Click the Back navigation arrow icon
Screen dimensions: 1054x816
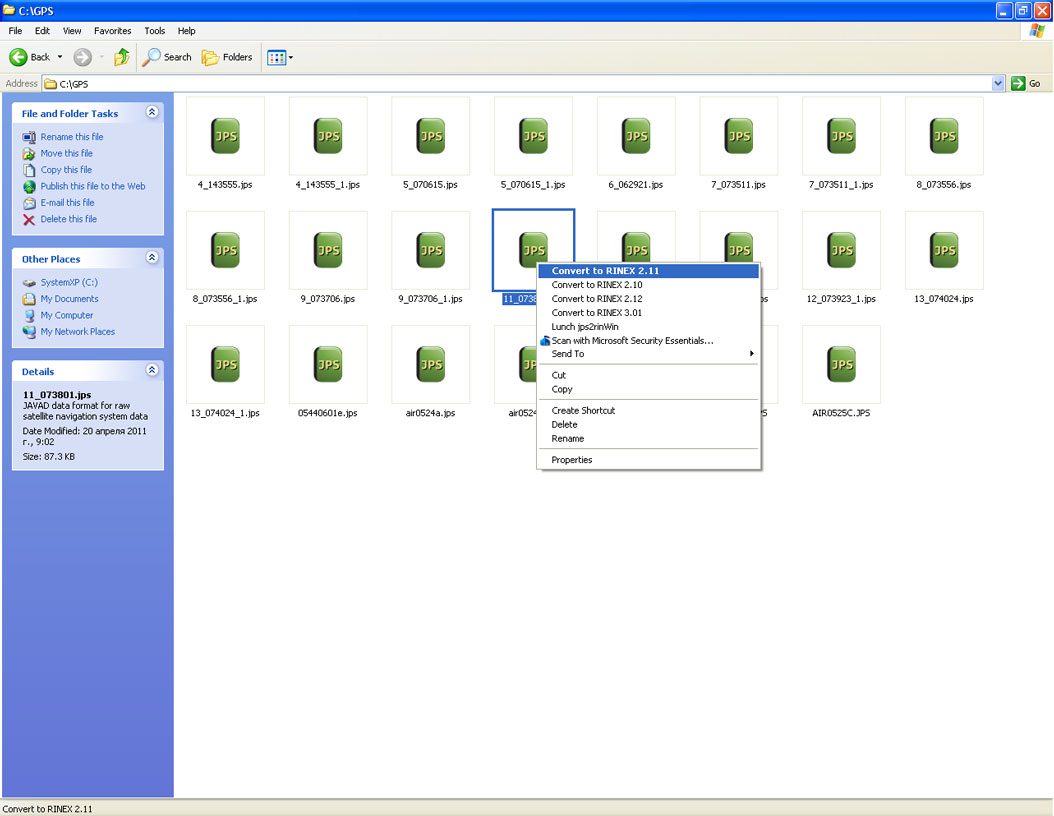[18, 57]
